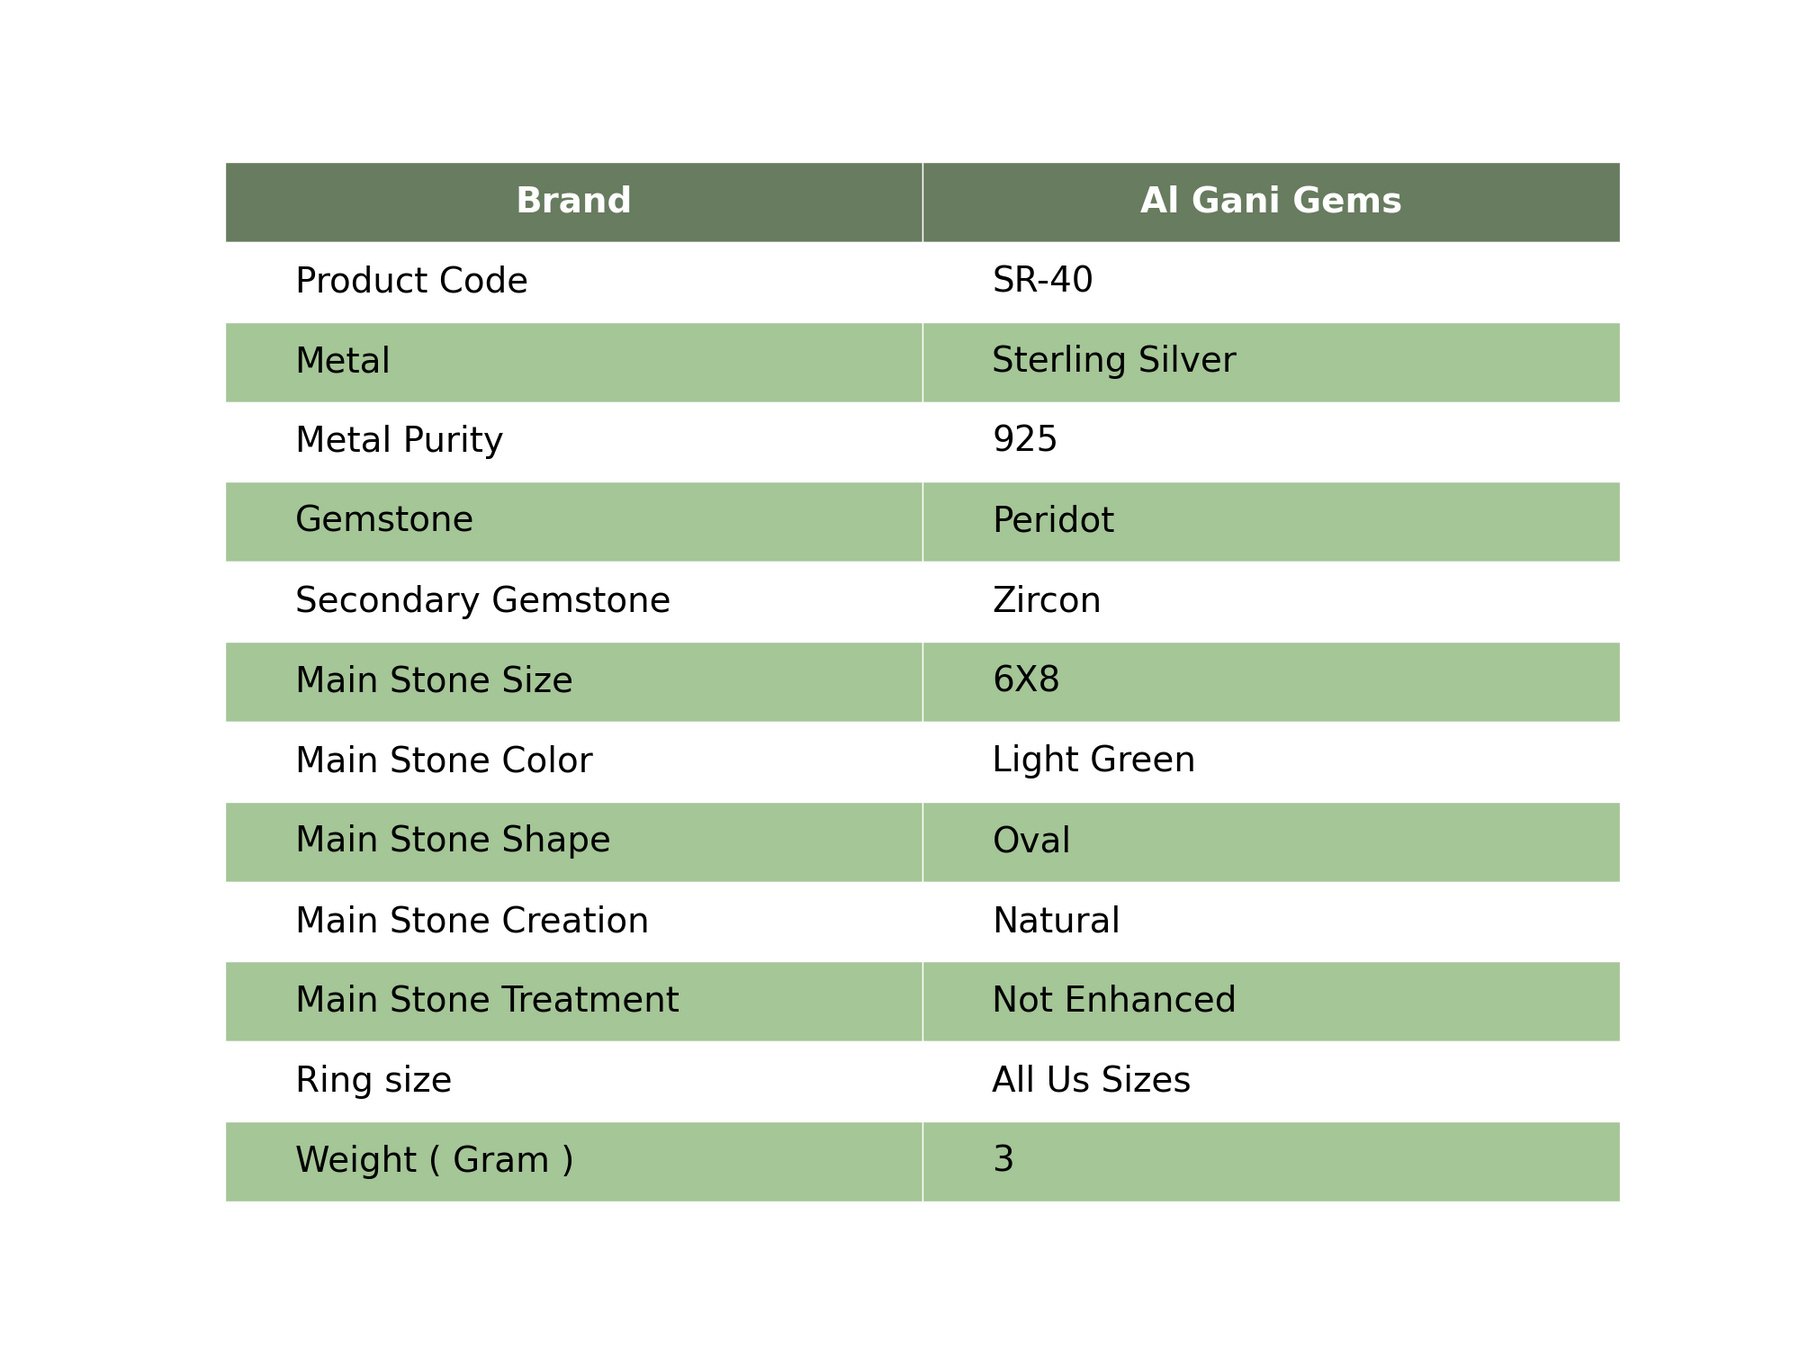Screen dimensions: 1800x1350
Task: Click the Metal row label
Action: [x=342, y=361]
